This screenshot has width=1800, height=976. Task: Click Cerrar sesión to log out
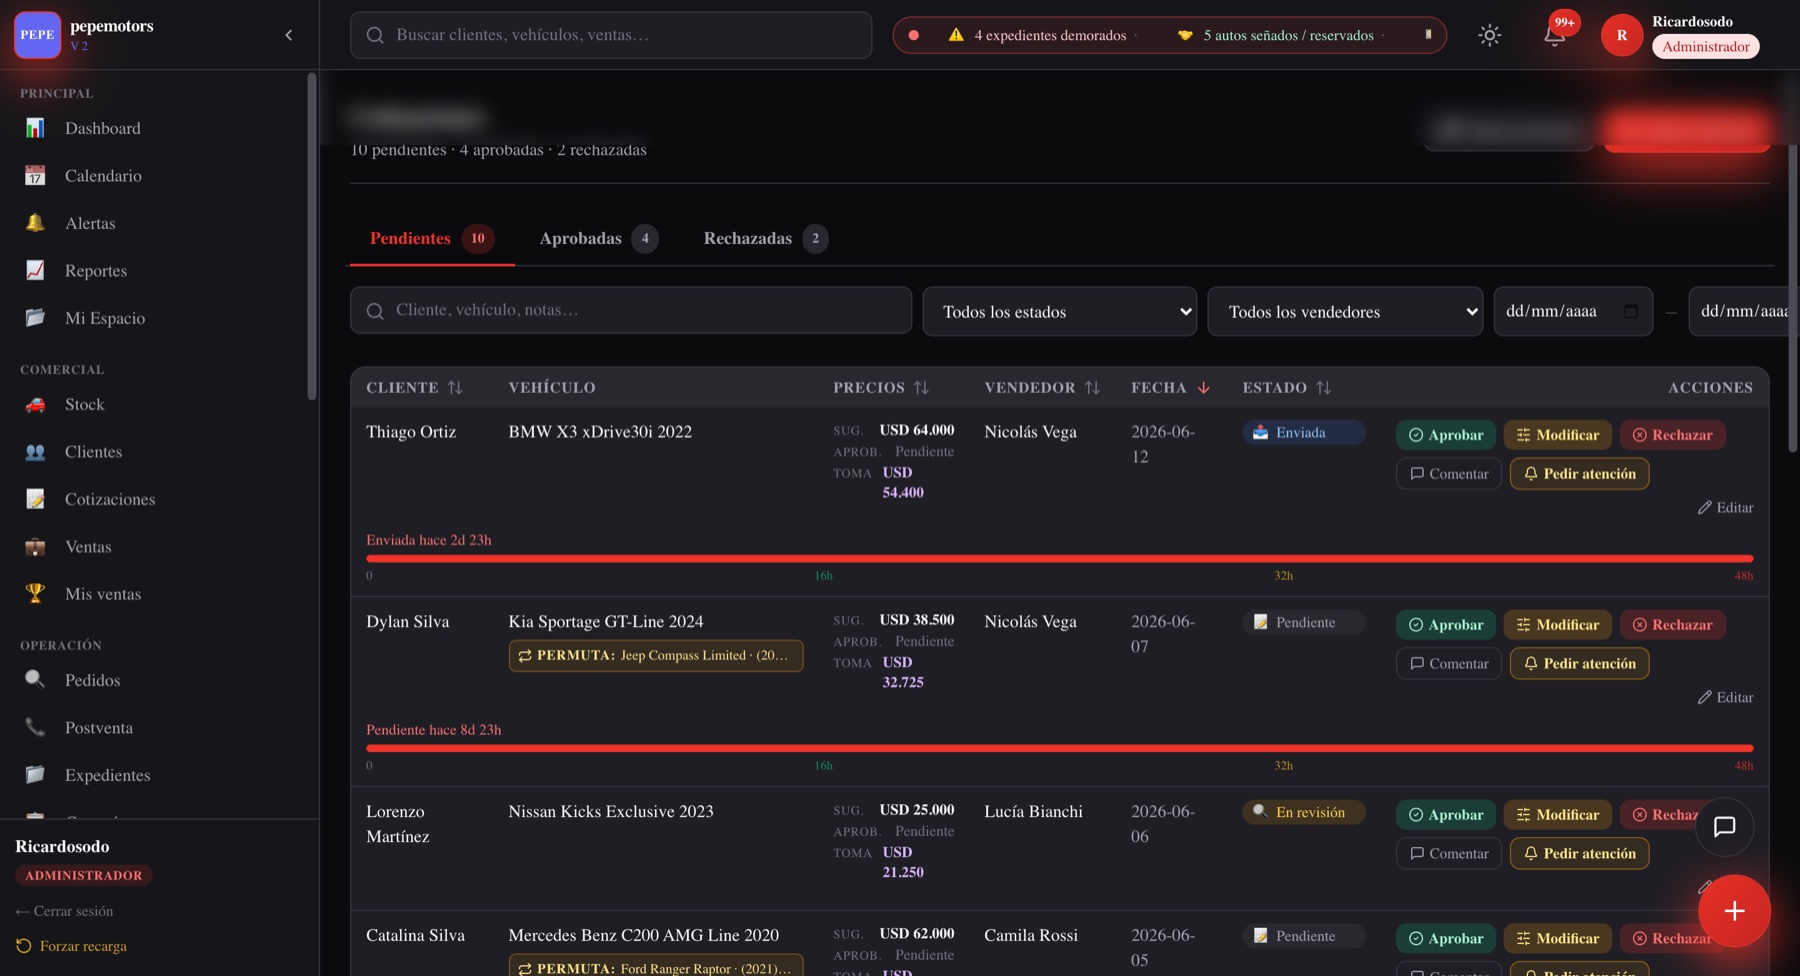pyautogui.click(x=64, y=912)
